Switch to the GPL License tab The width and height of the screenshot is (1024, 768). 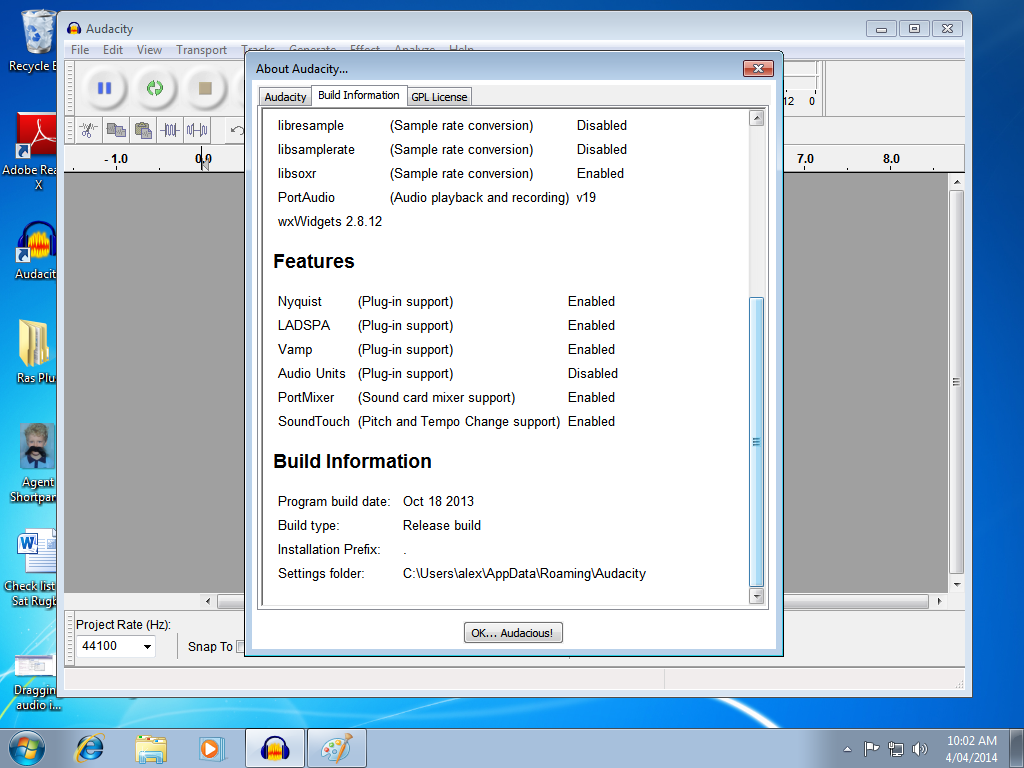tap(440, 97)
